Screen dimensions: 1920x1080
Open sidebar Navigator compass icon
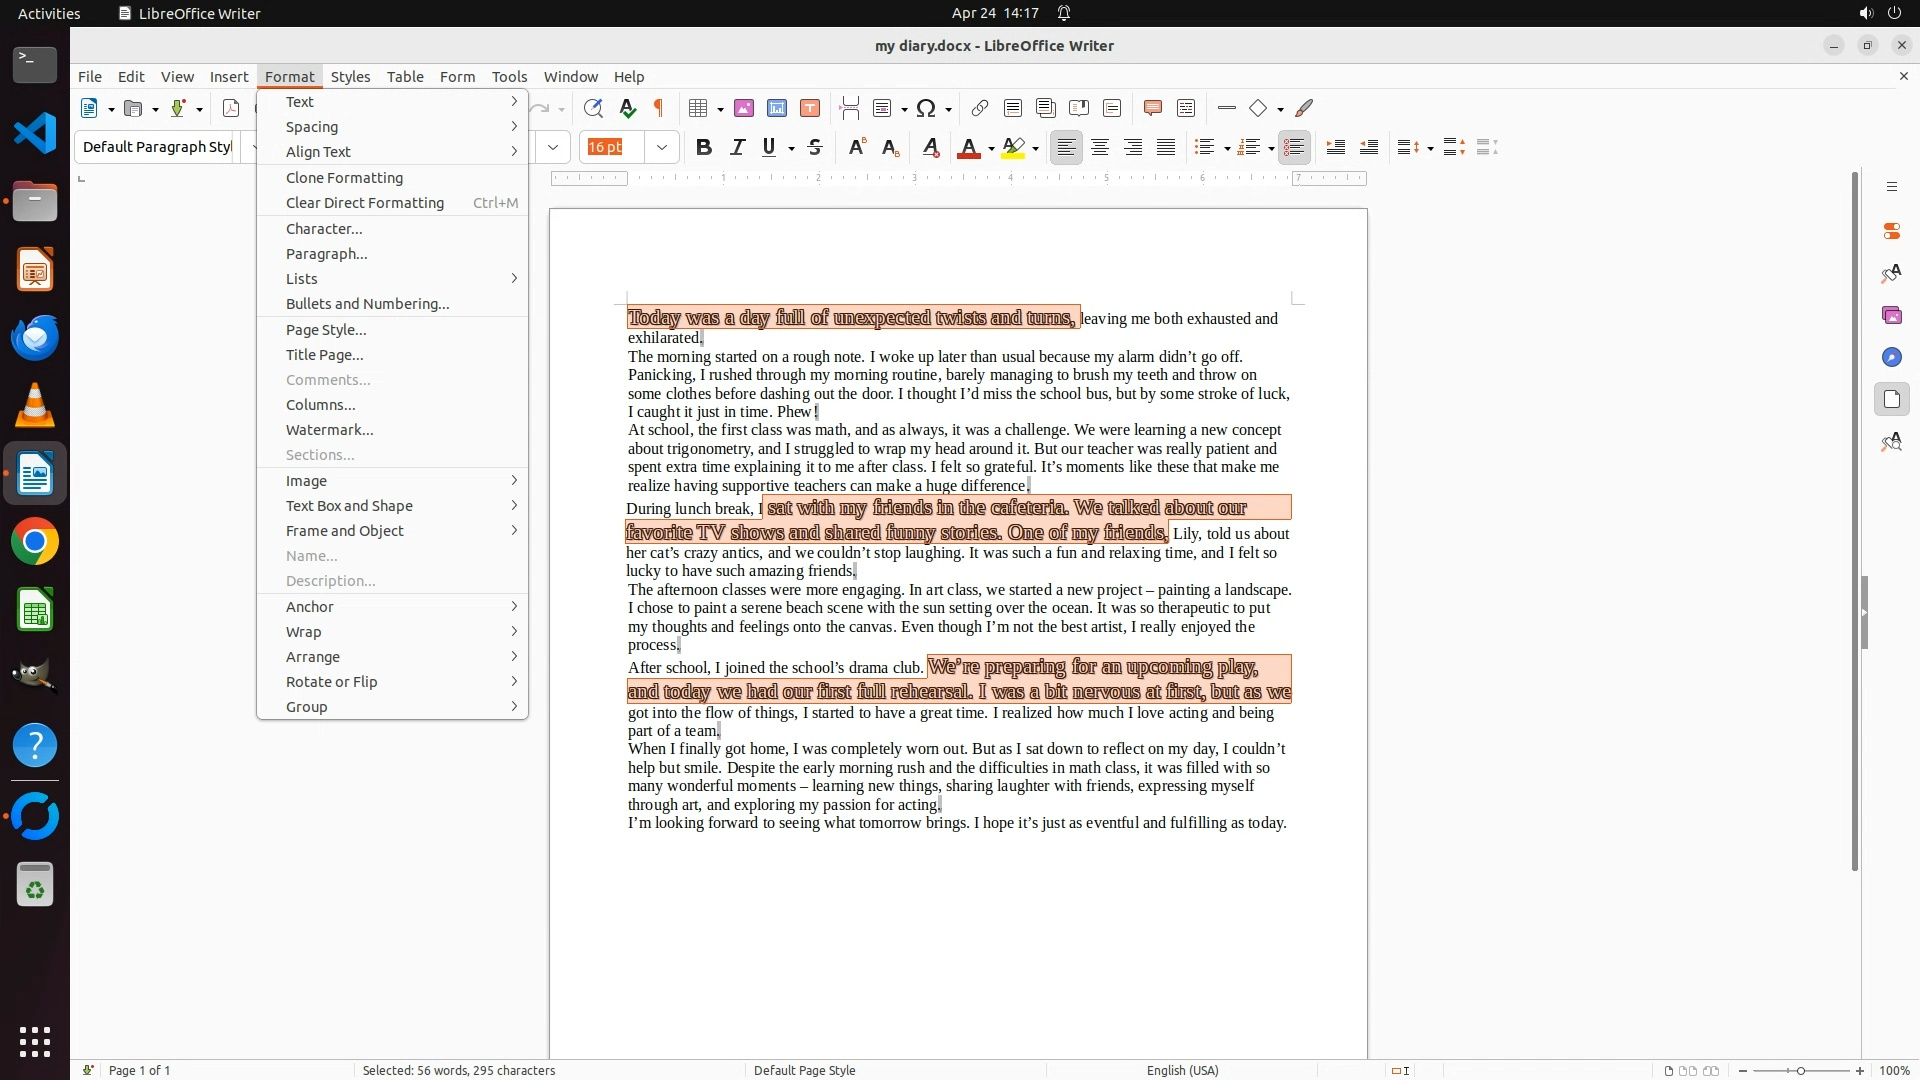click(x=1891, y=358)
